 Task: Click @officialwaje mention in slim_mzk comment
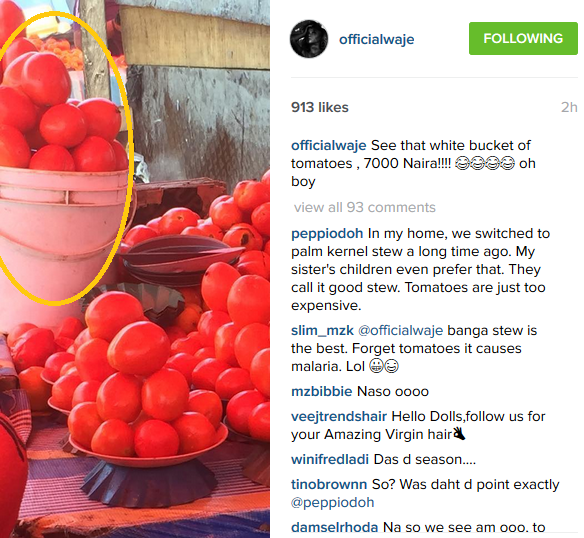click(x=400, y=330)
